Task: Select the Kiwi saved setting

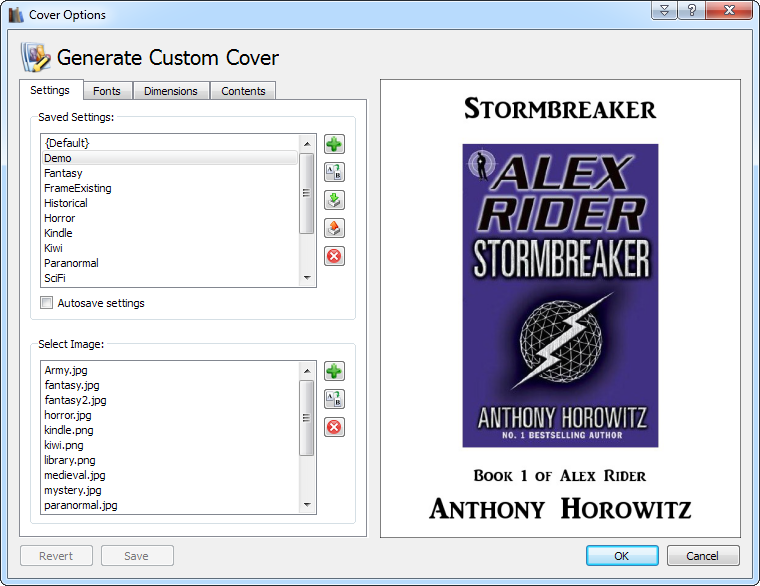Action: (170, 248)
